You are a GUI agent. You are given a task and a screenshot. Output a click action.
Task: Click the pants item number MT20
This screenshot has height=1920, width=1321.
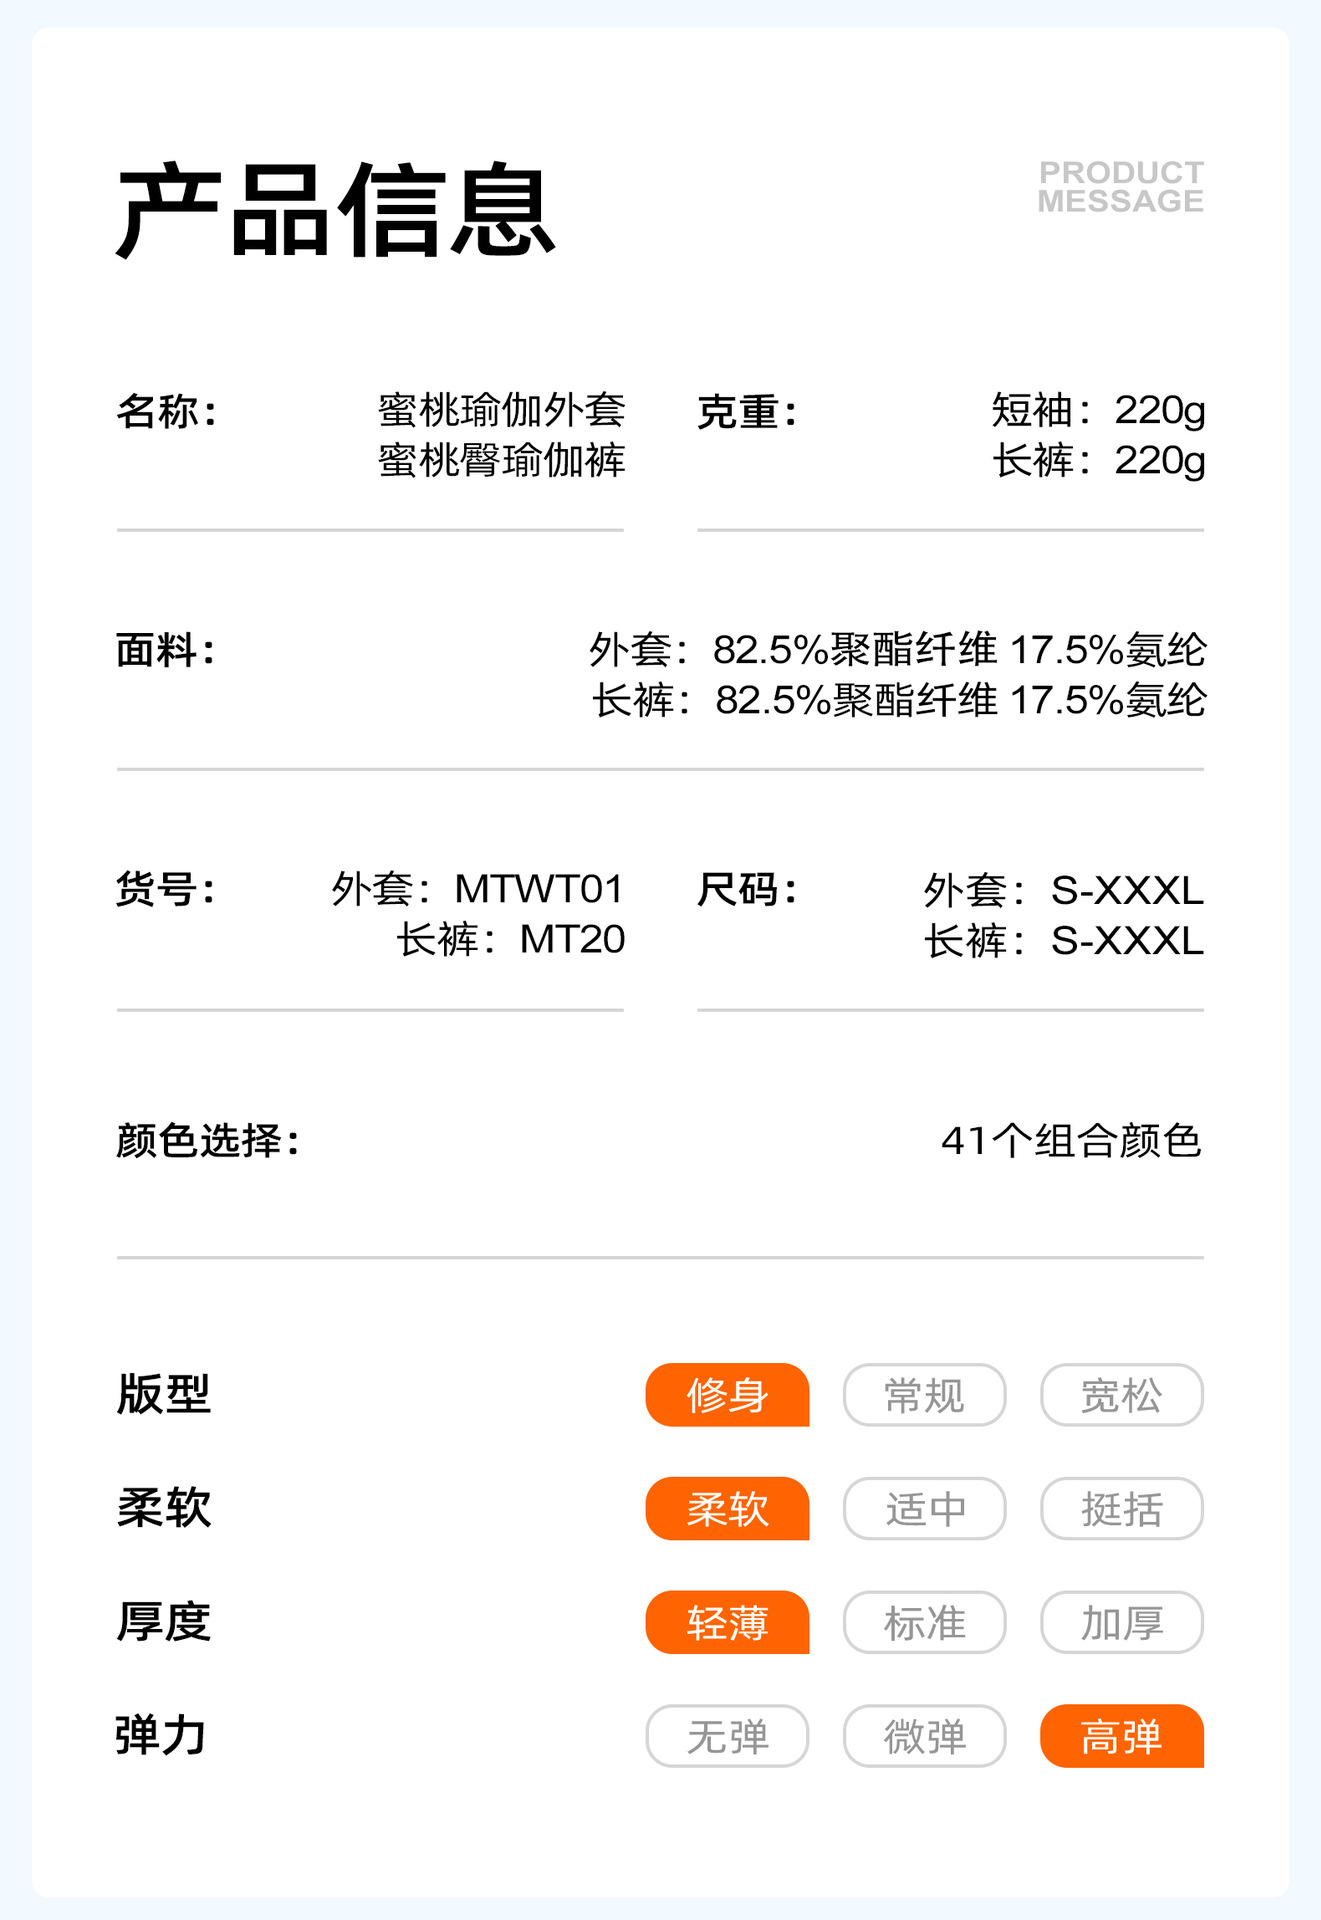tap(572, 940)
